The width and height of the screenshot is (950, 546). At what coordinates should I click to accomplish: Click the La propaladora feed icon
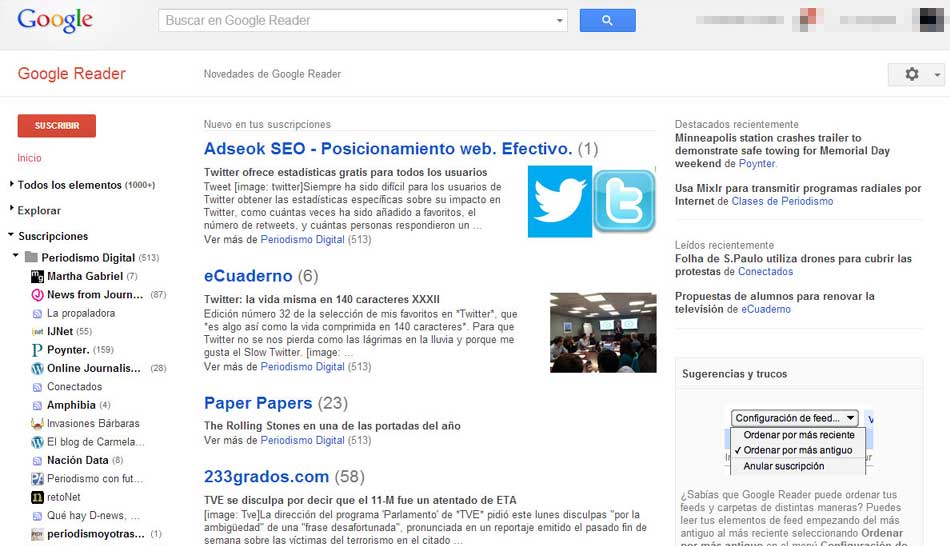[x=37, y=314]
